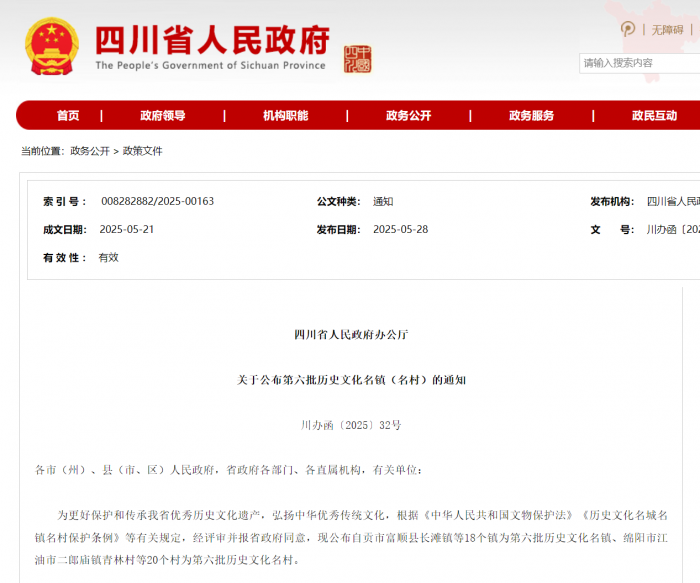Click the 四川省人民政府 site title
Screen dimensions: 700x583
[212, 40]
